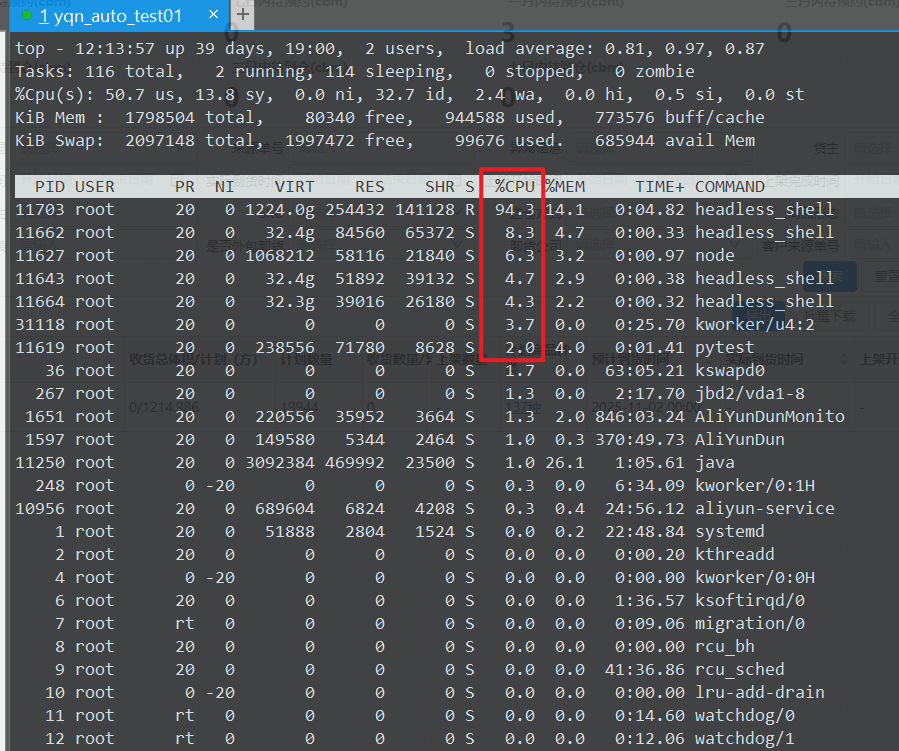899x751 pixels.
Task: Click the pytest process command name
Action: 725,347
